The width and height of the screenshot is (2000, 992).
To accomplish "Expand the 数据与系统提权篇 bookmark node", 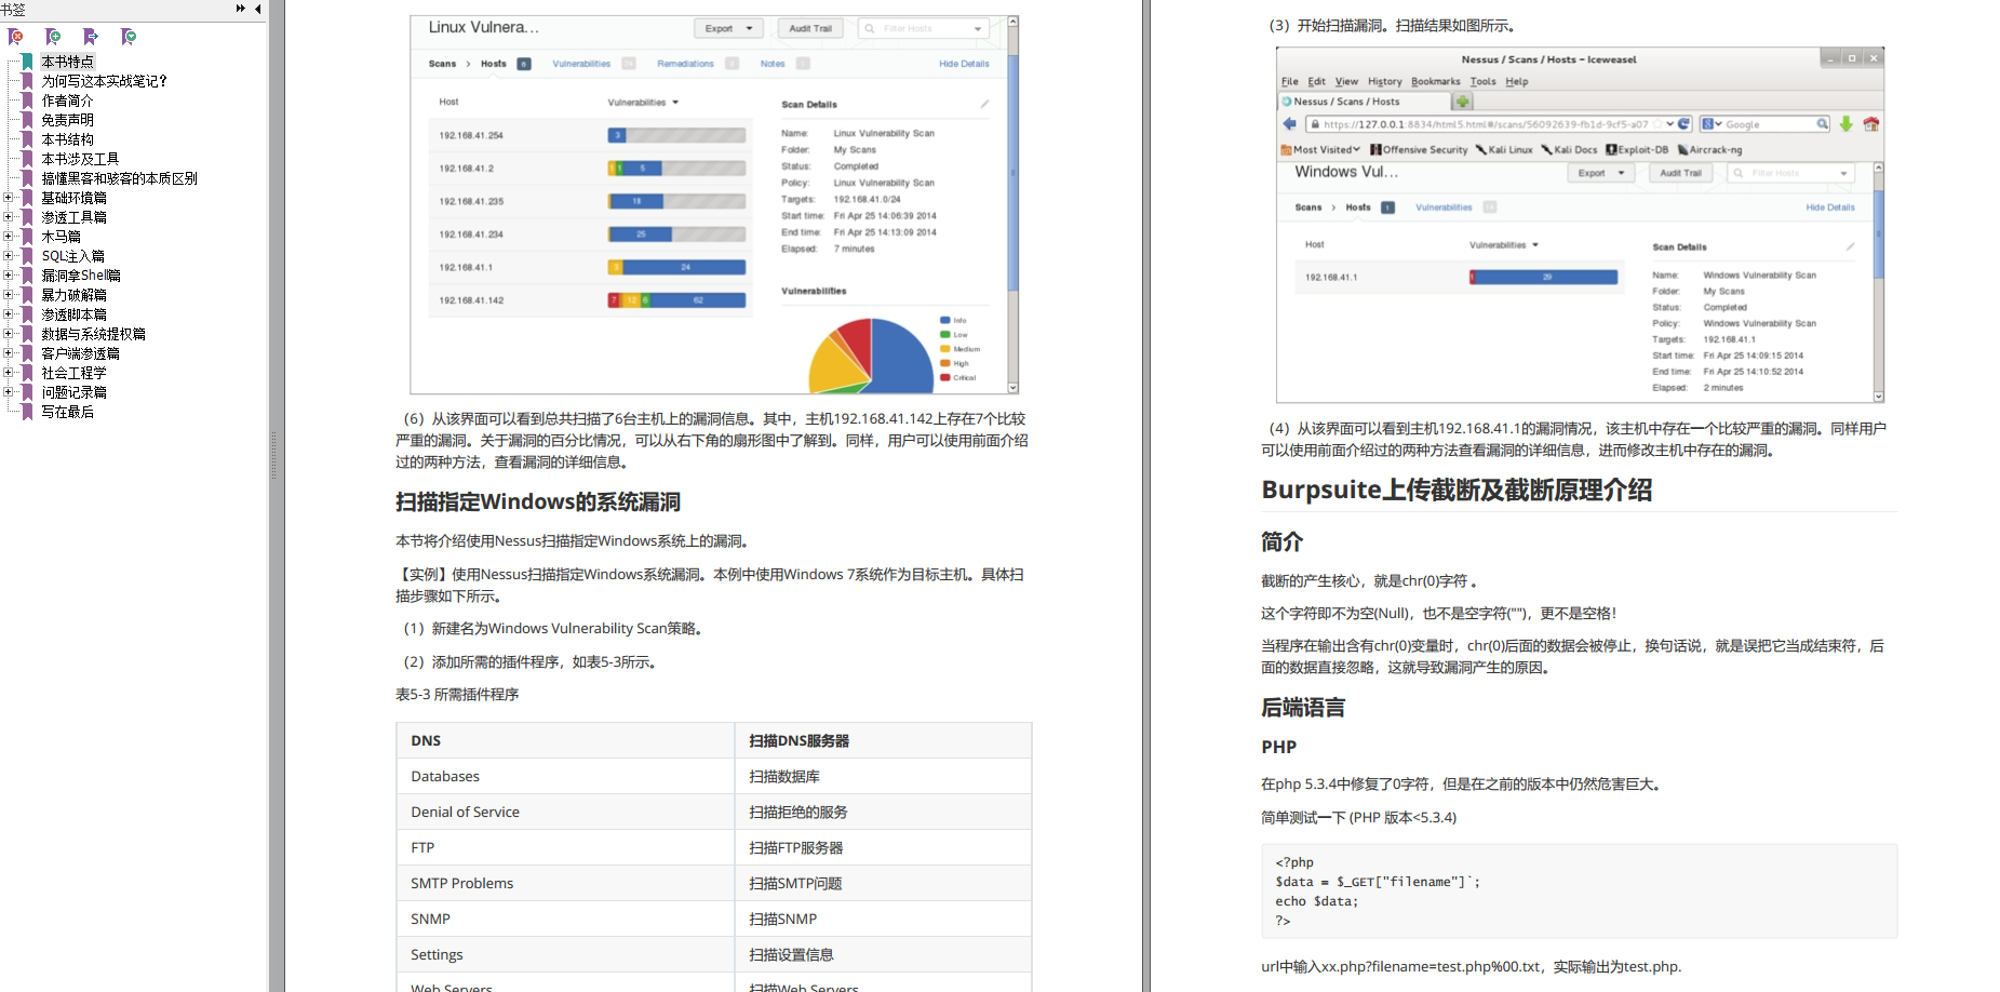I will (8, 334).
